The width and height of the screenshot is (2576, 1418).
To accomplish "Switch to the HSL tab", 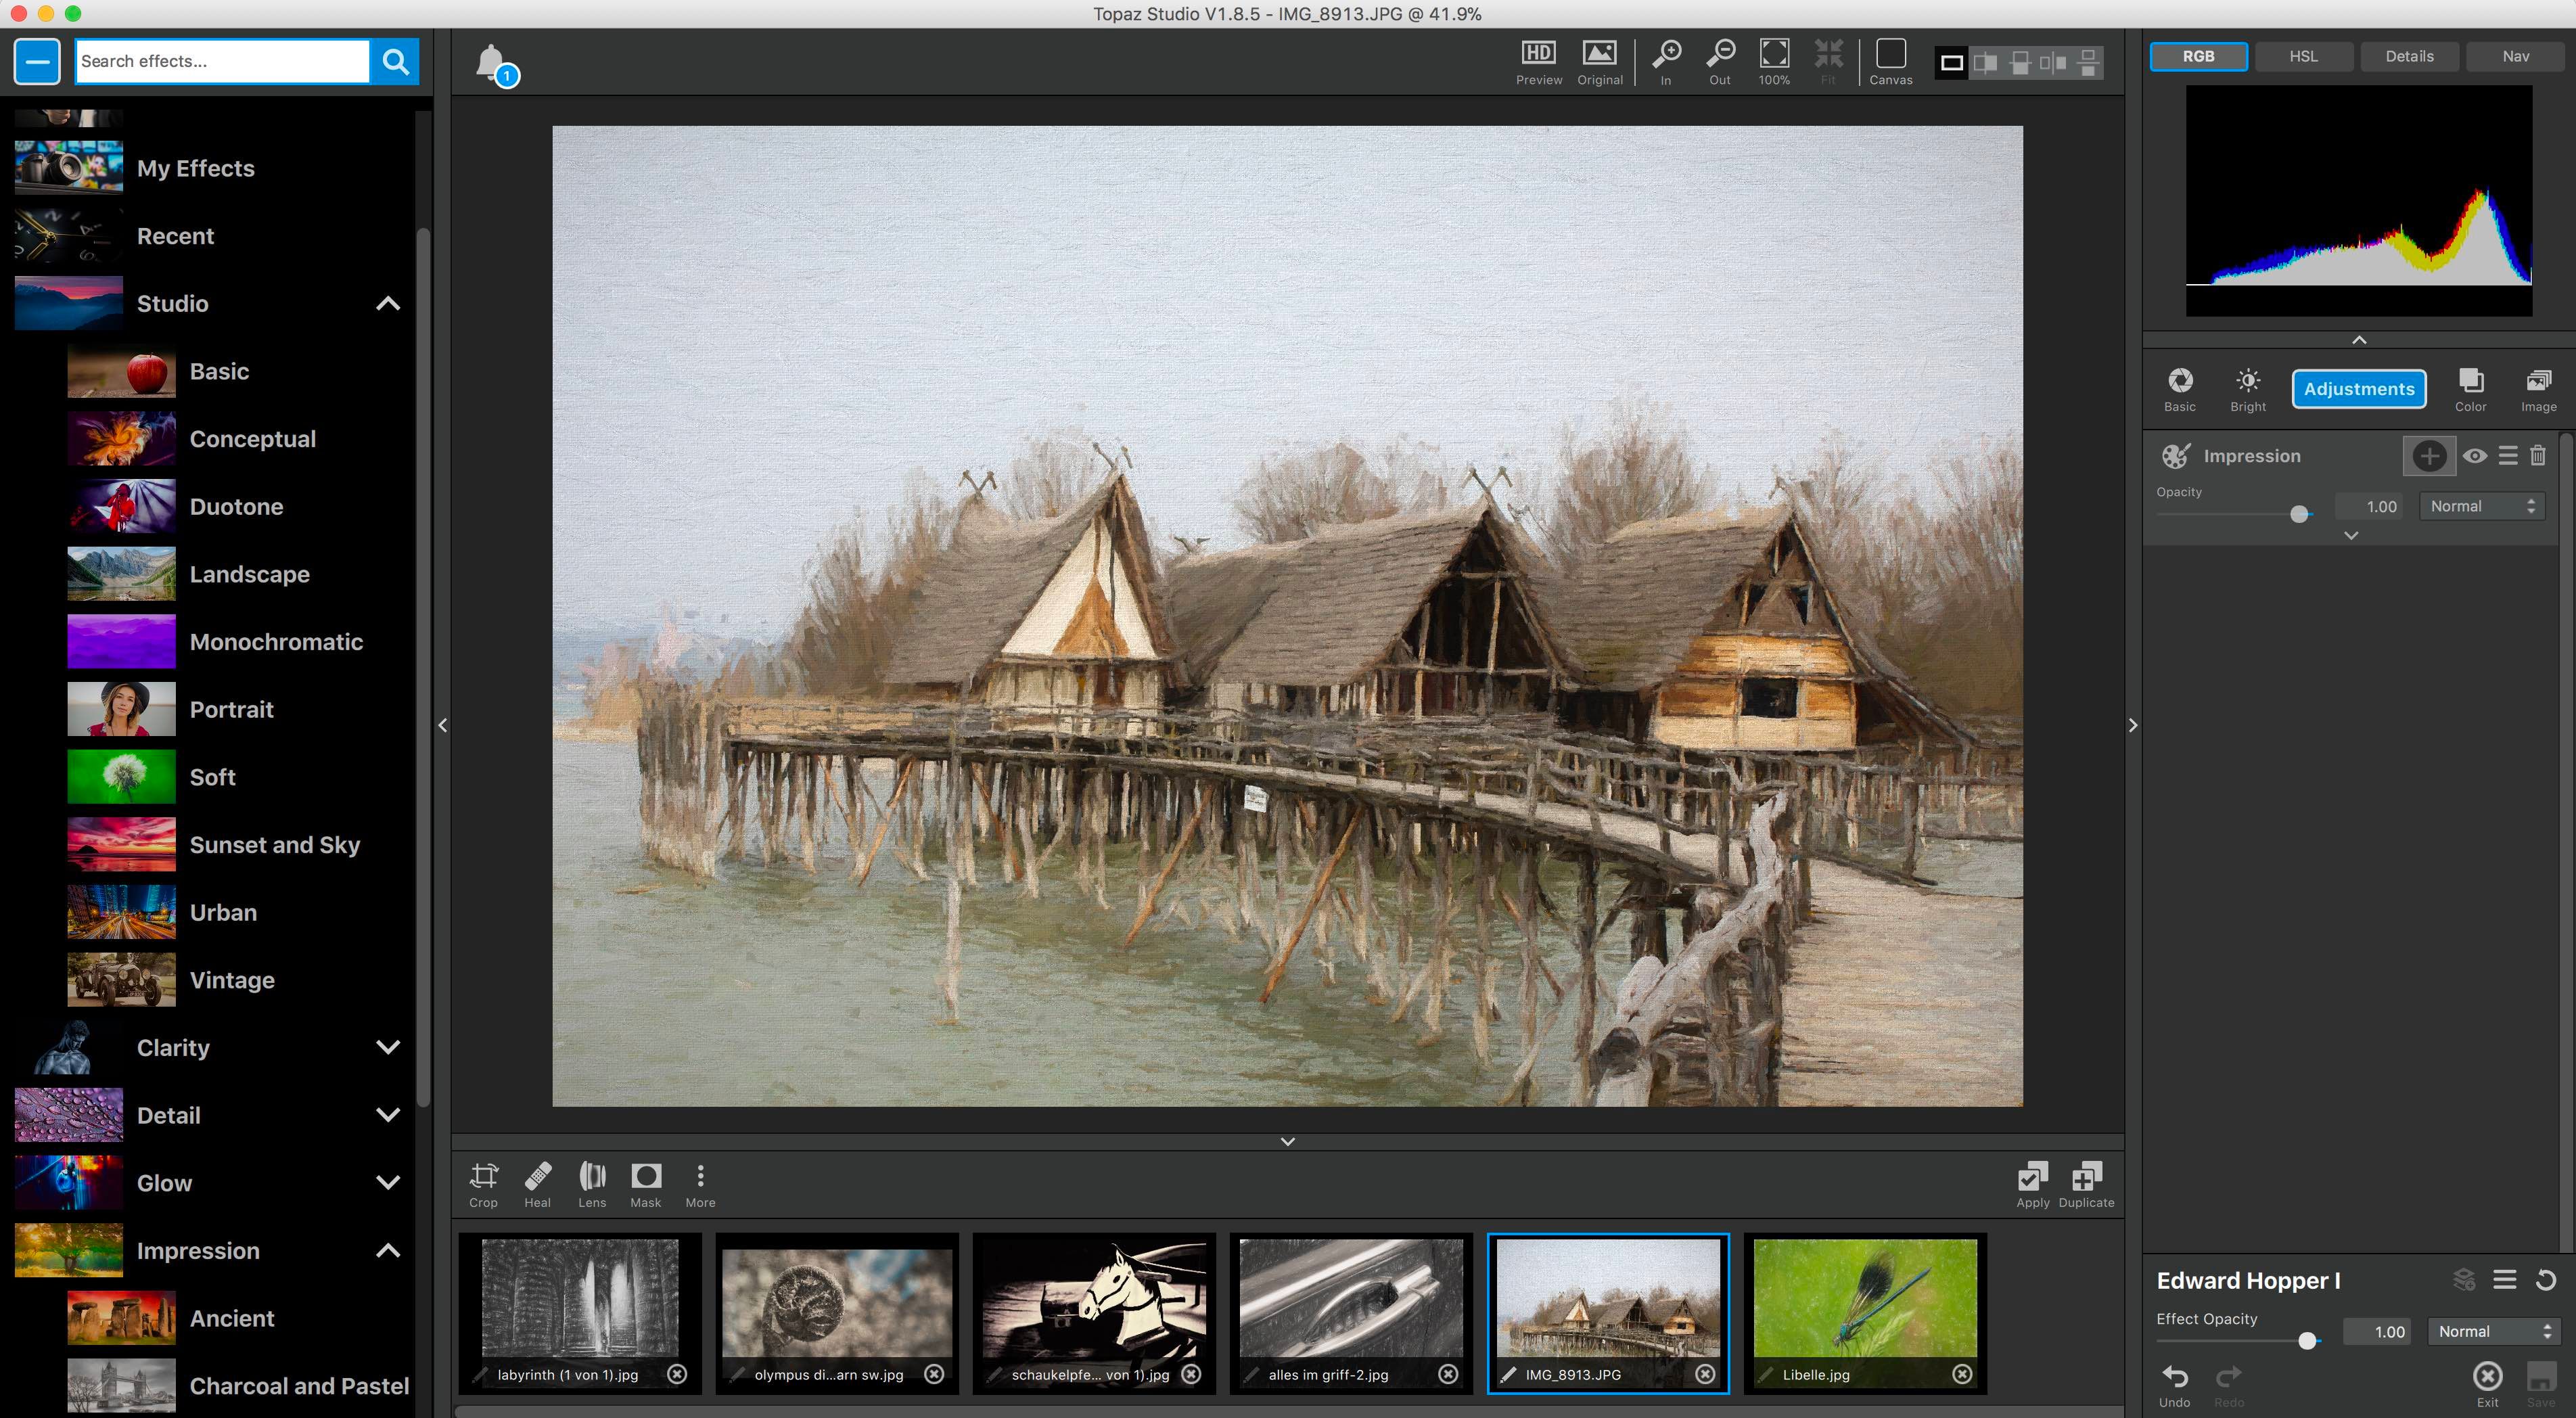I will [2304, 56].
